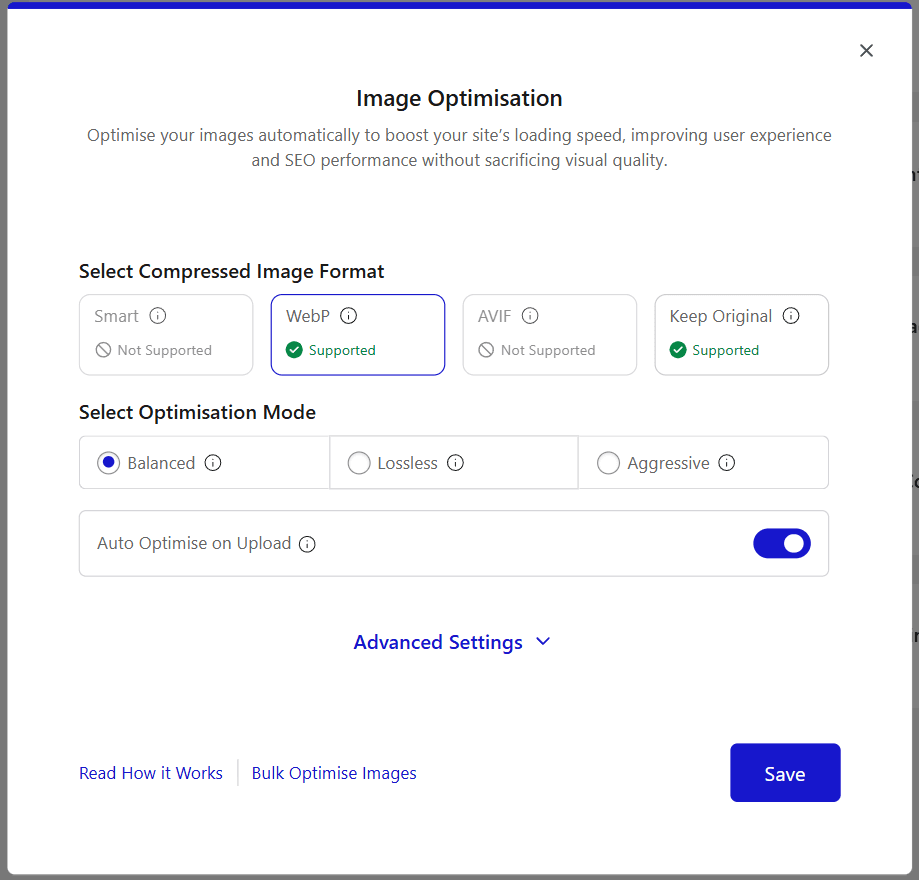Click the Keep Original info icon
The width and height of the screenshot is (919, 880).
pos(791,315)
